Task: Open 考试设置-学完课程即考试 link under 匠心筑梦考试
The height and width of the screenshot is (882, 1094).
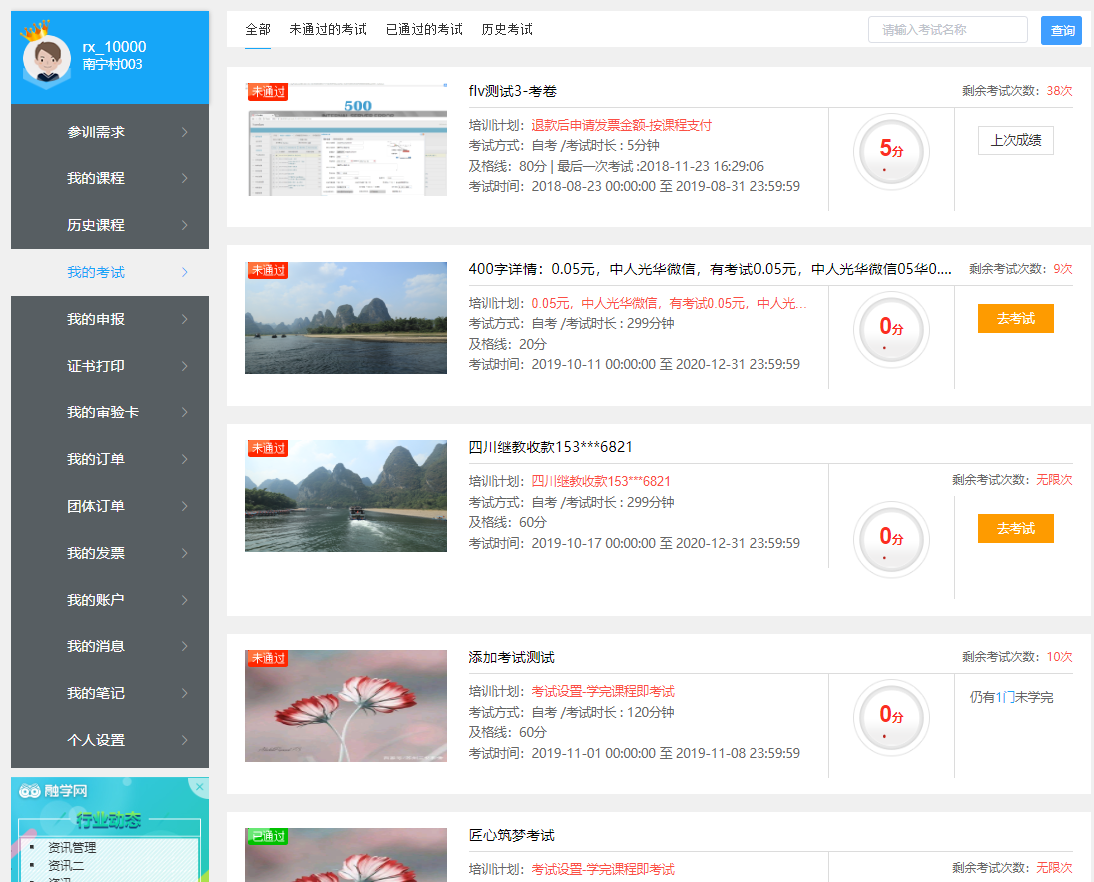Action: [603, 869]
